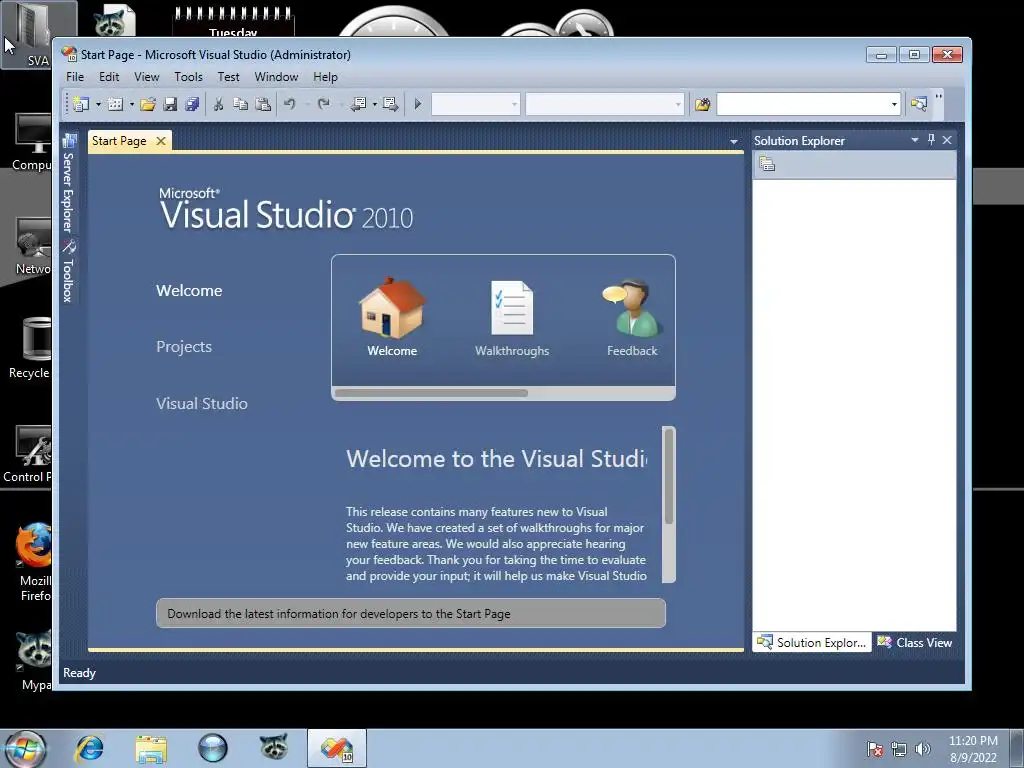Screen dimensions: 1024x768
Task: Open the File menu
Action: point(75,77)
